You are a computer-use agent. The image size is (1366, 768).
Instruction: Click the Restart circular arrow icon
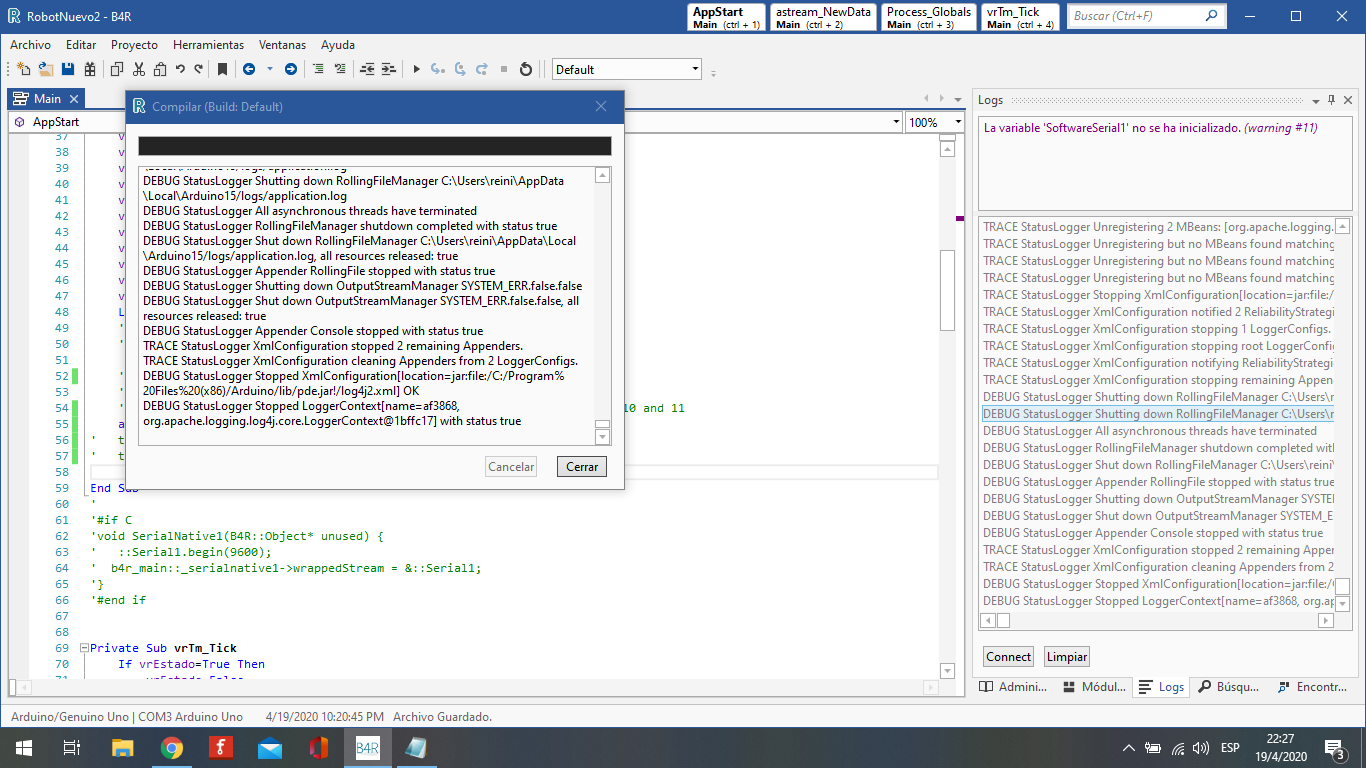click(x=526, y=69)
